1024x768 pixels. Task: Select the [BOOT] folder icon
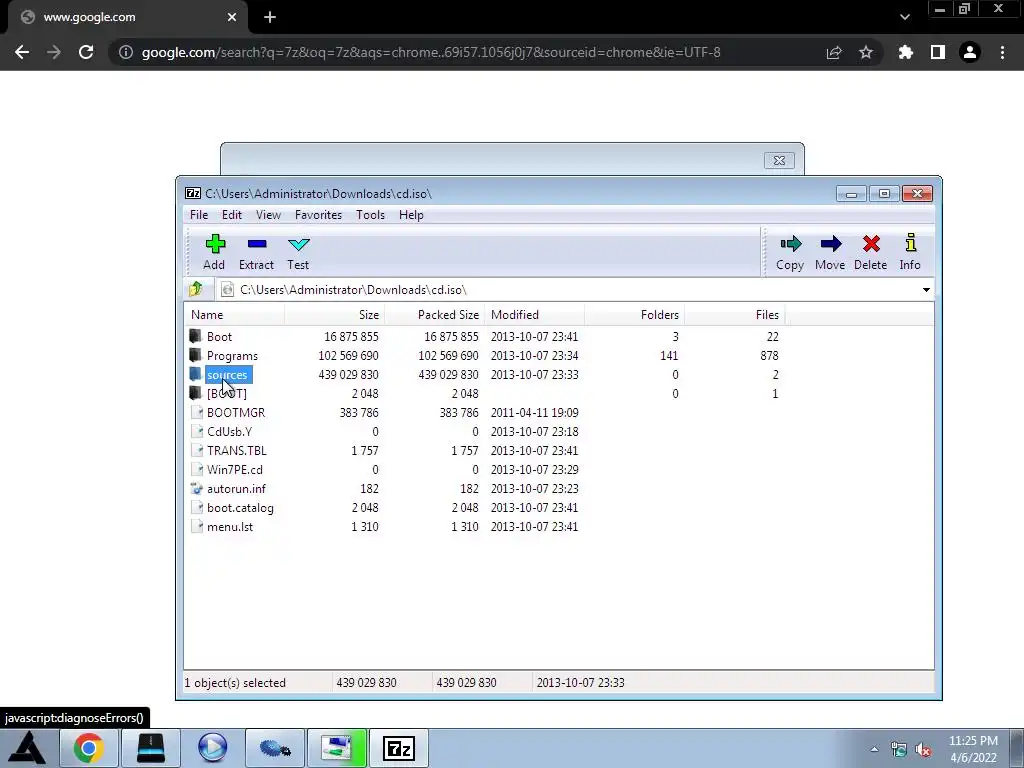195,393
